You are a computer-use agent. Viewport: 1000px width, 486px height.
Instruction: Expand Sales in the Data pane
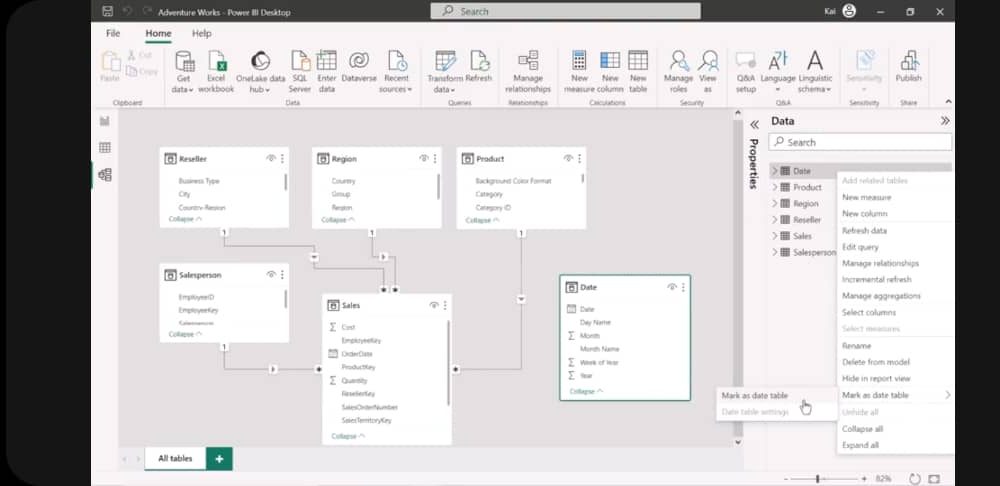[775, 236]
